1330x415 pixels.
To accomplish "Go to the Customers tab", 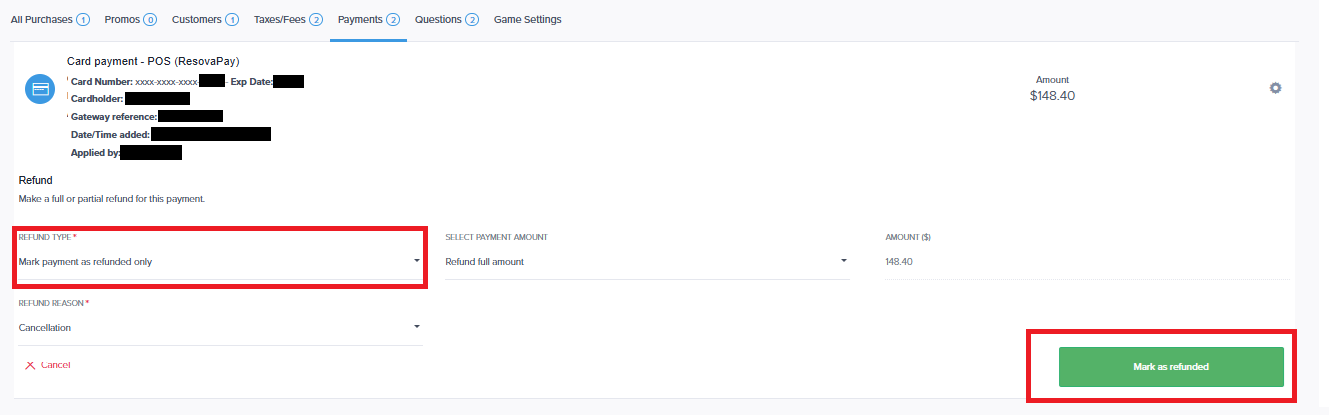I will tap(205, 20).
